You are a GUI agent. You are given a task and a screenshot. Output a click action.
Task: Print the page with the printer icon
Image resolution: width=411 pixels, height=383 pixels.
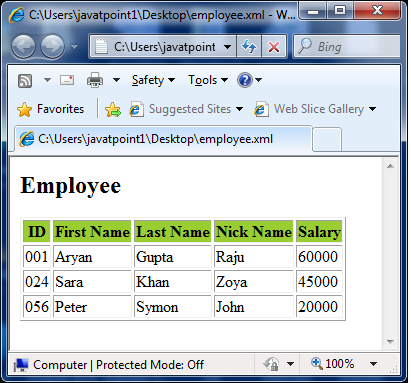[95, 80]
